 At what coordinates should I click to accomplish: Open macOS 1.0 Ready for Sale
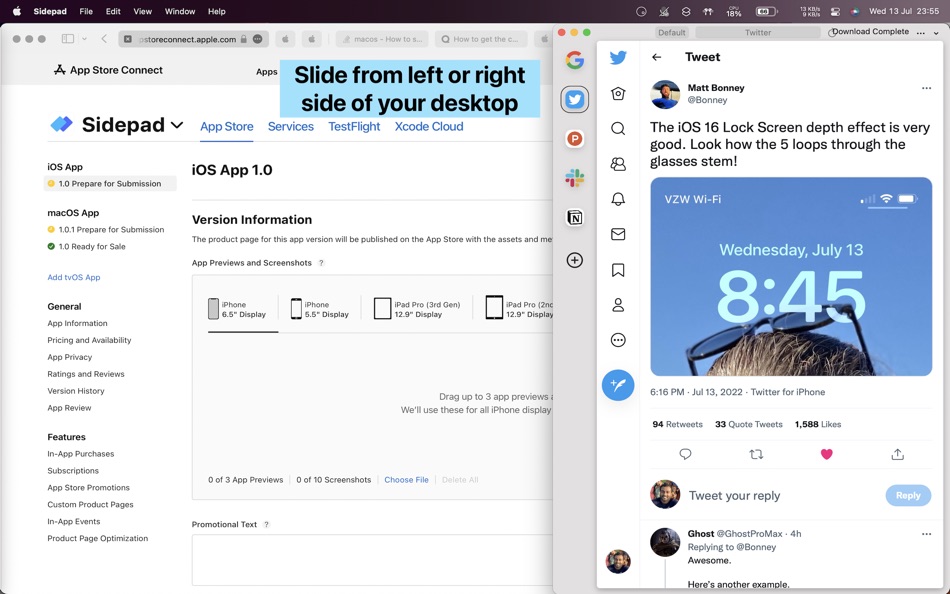[x=87, y=247]
